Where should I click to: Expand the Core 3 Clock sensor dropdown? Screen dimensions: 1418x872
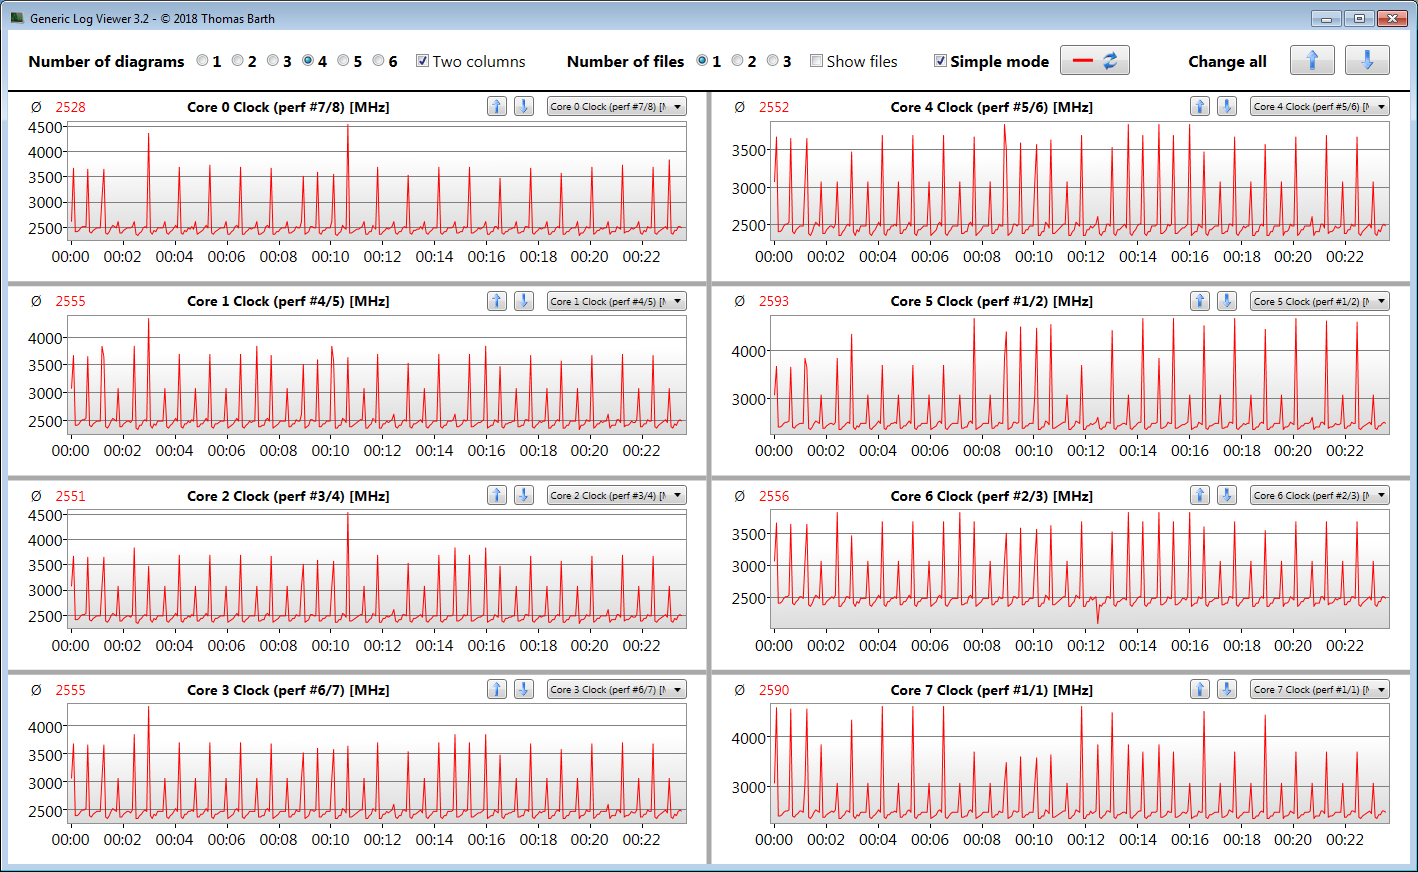(x=617, y=689)
